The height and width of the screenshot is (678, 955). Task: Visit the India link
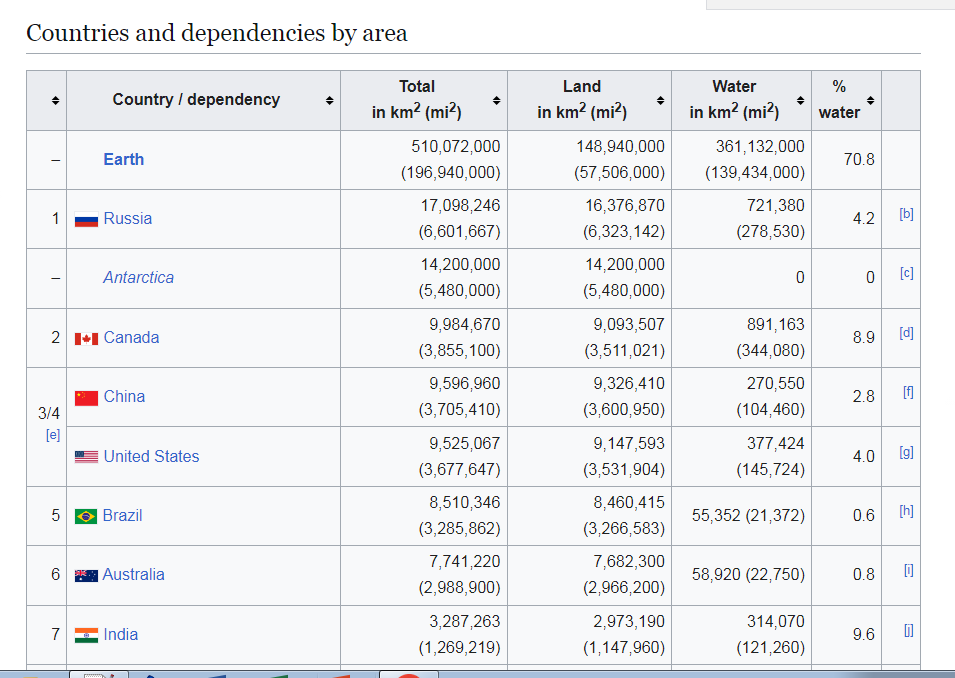(121, 634)
